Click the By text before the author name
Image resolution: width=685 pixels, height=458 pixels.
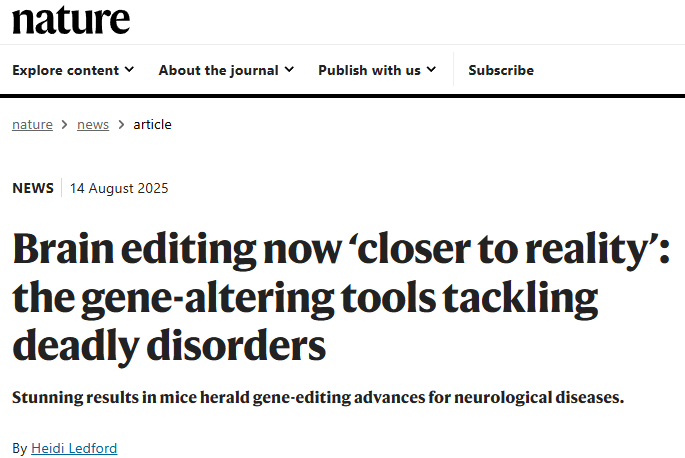pyautogui.click(x=20, y=448)
